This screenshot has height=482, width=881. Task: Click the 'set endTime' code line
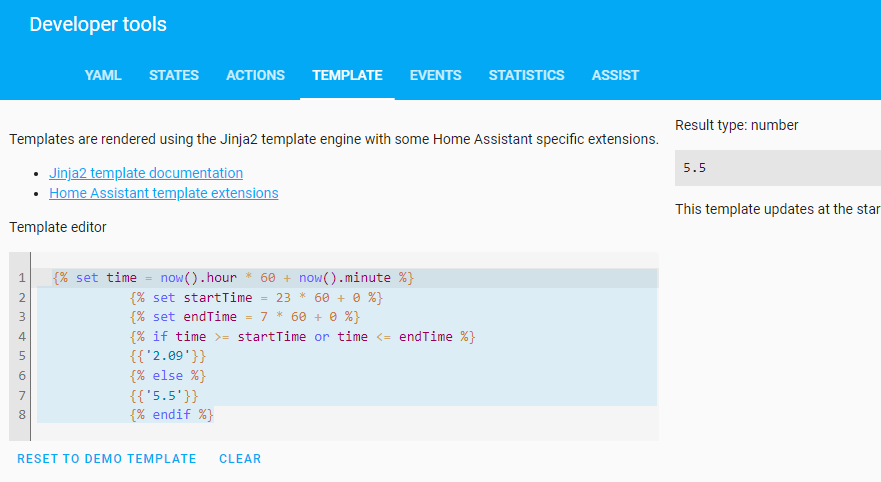244,317
